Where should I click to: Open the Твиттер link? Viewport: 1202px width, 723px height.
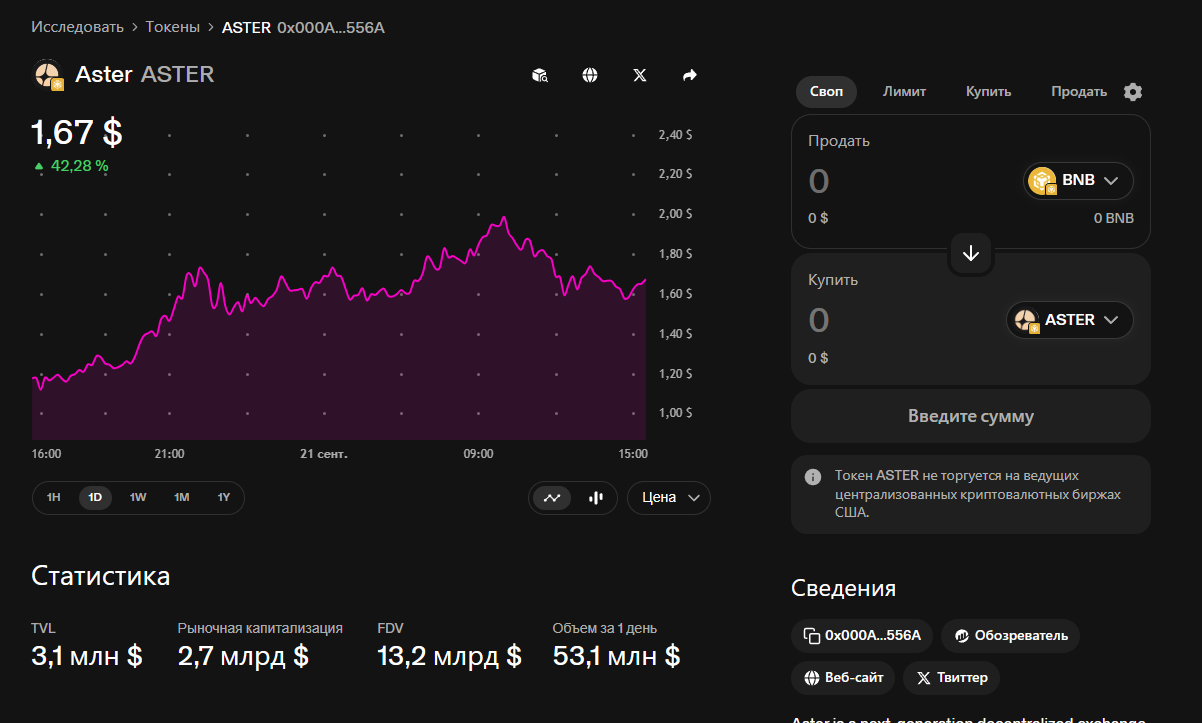tap(951, 678)
